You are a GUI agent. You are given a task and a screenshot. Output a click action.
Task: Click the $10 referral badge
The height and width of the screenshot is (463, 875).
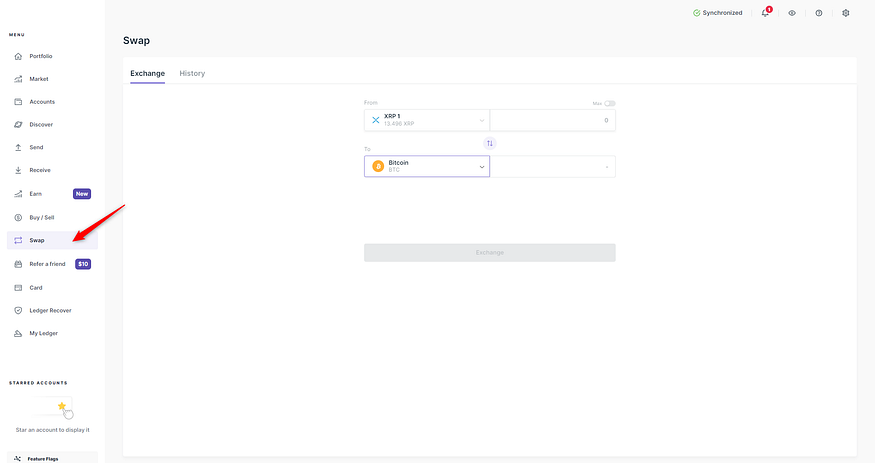[83, 264]
